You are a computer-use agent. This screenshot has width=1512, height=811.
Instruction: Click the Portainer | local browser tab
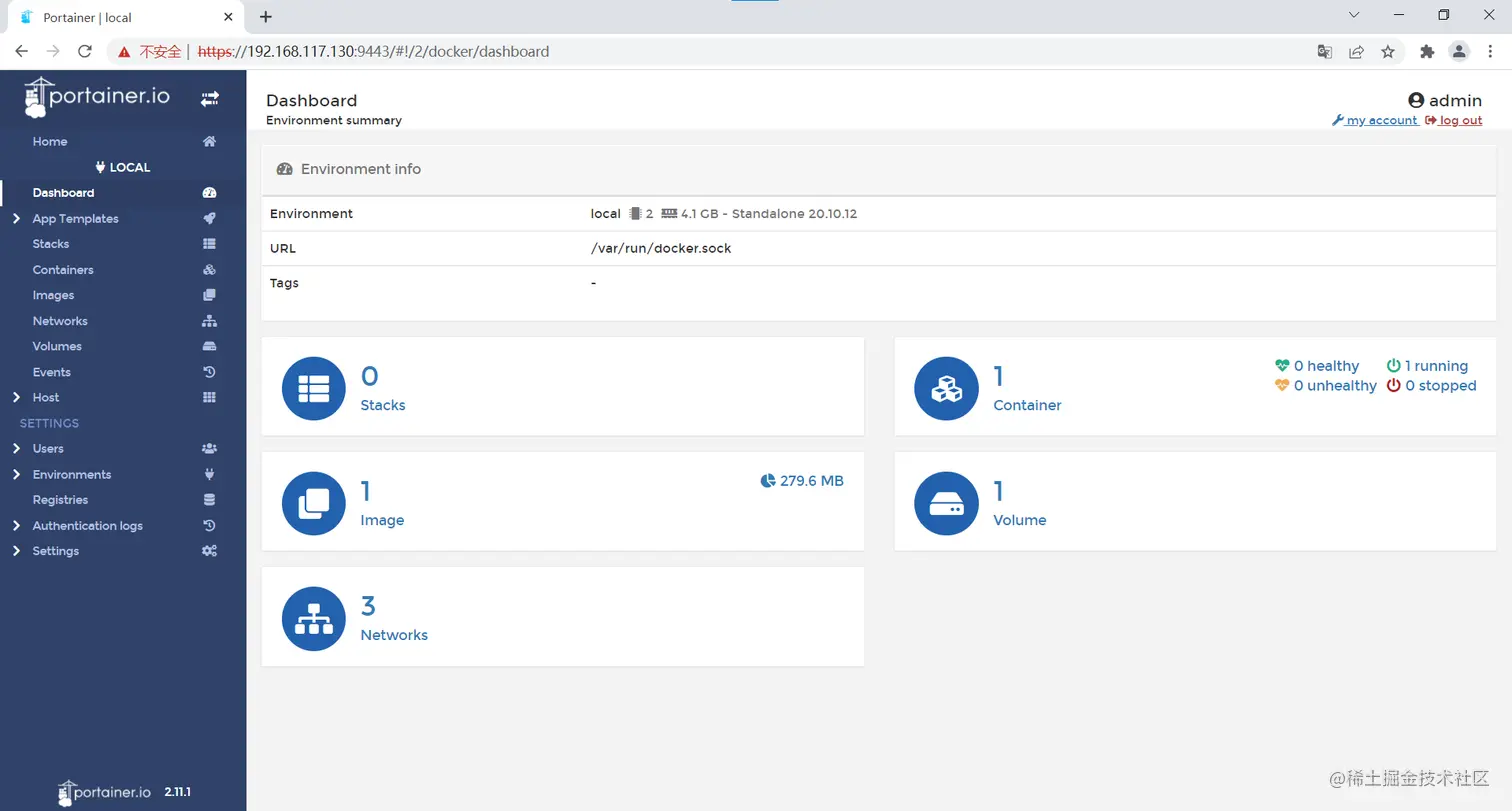tap(125, 18)
